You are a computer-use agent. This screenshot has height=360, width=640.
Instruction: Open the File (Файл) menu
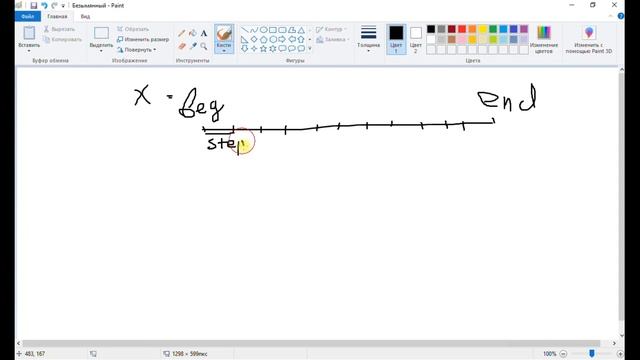(28, 16)
